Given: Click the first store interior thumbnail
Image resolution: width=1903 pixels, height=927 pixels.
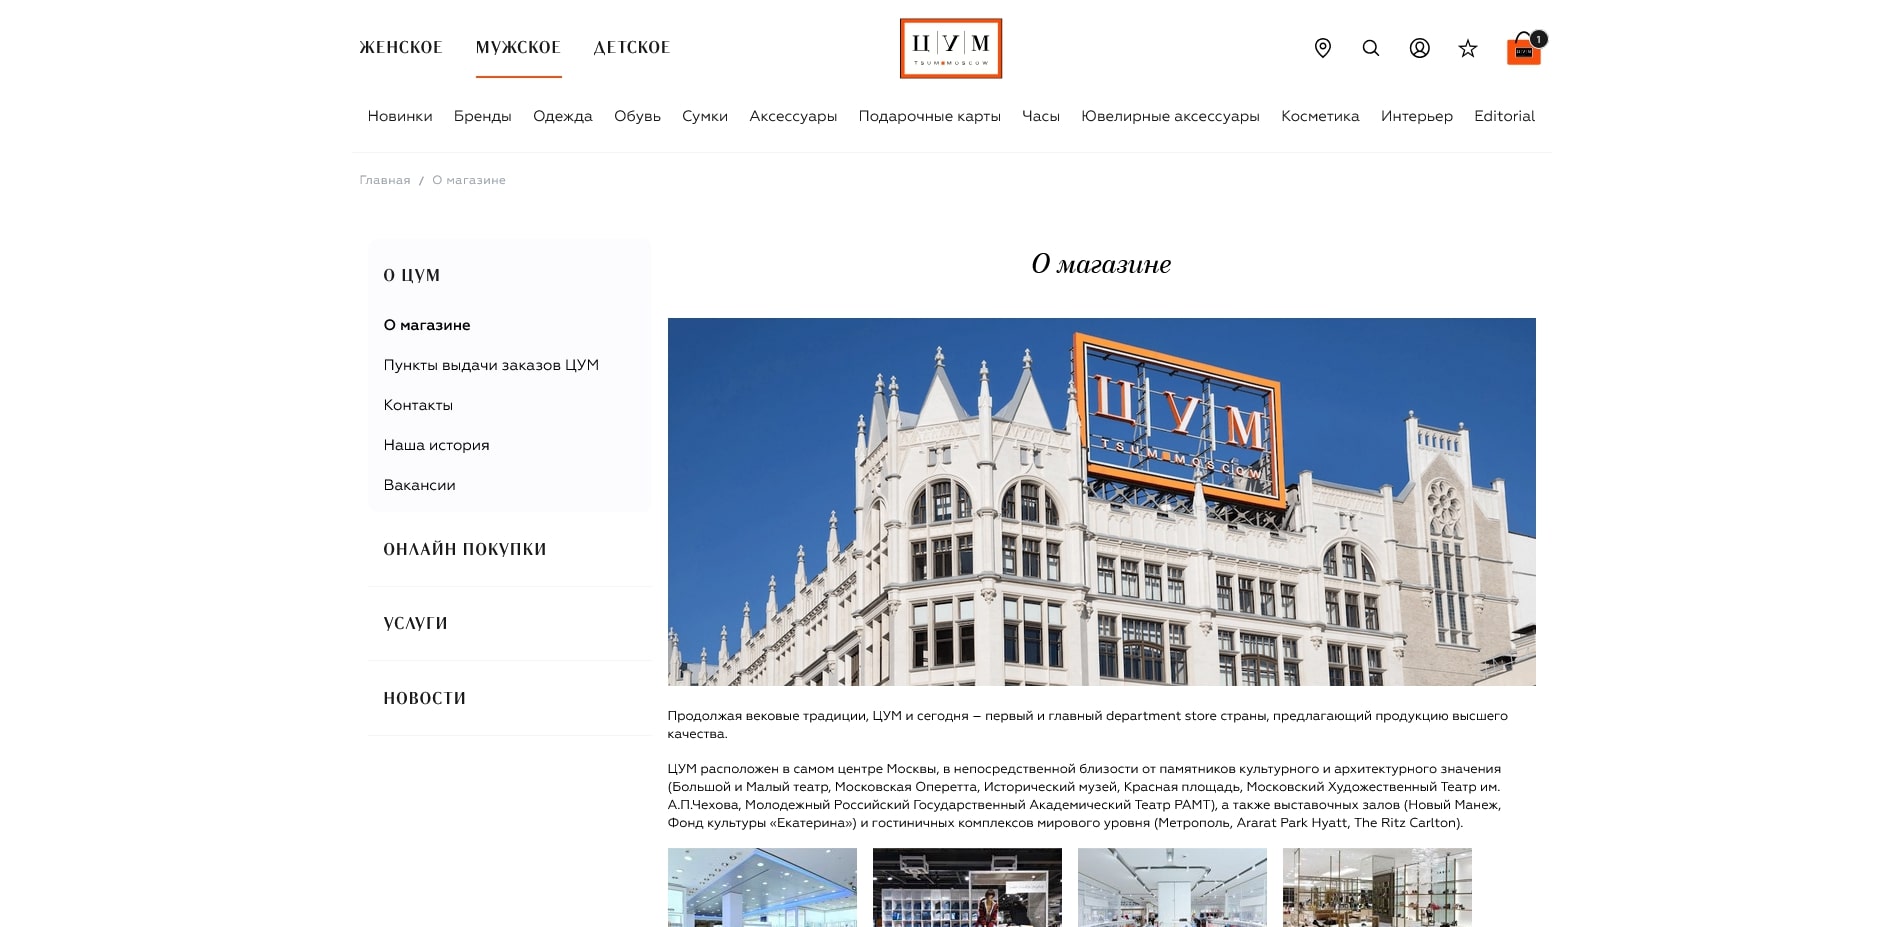Looking at the screenshot, I should [762, 886].
